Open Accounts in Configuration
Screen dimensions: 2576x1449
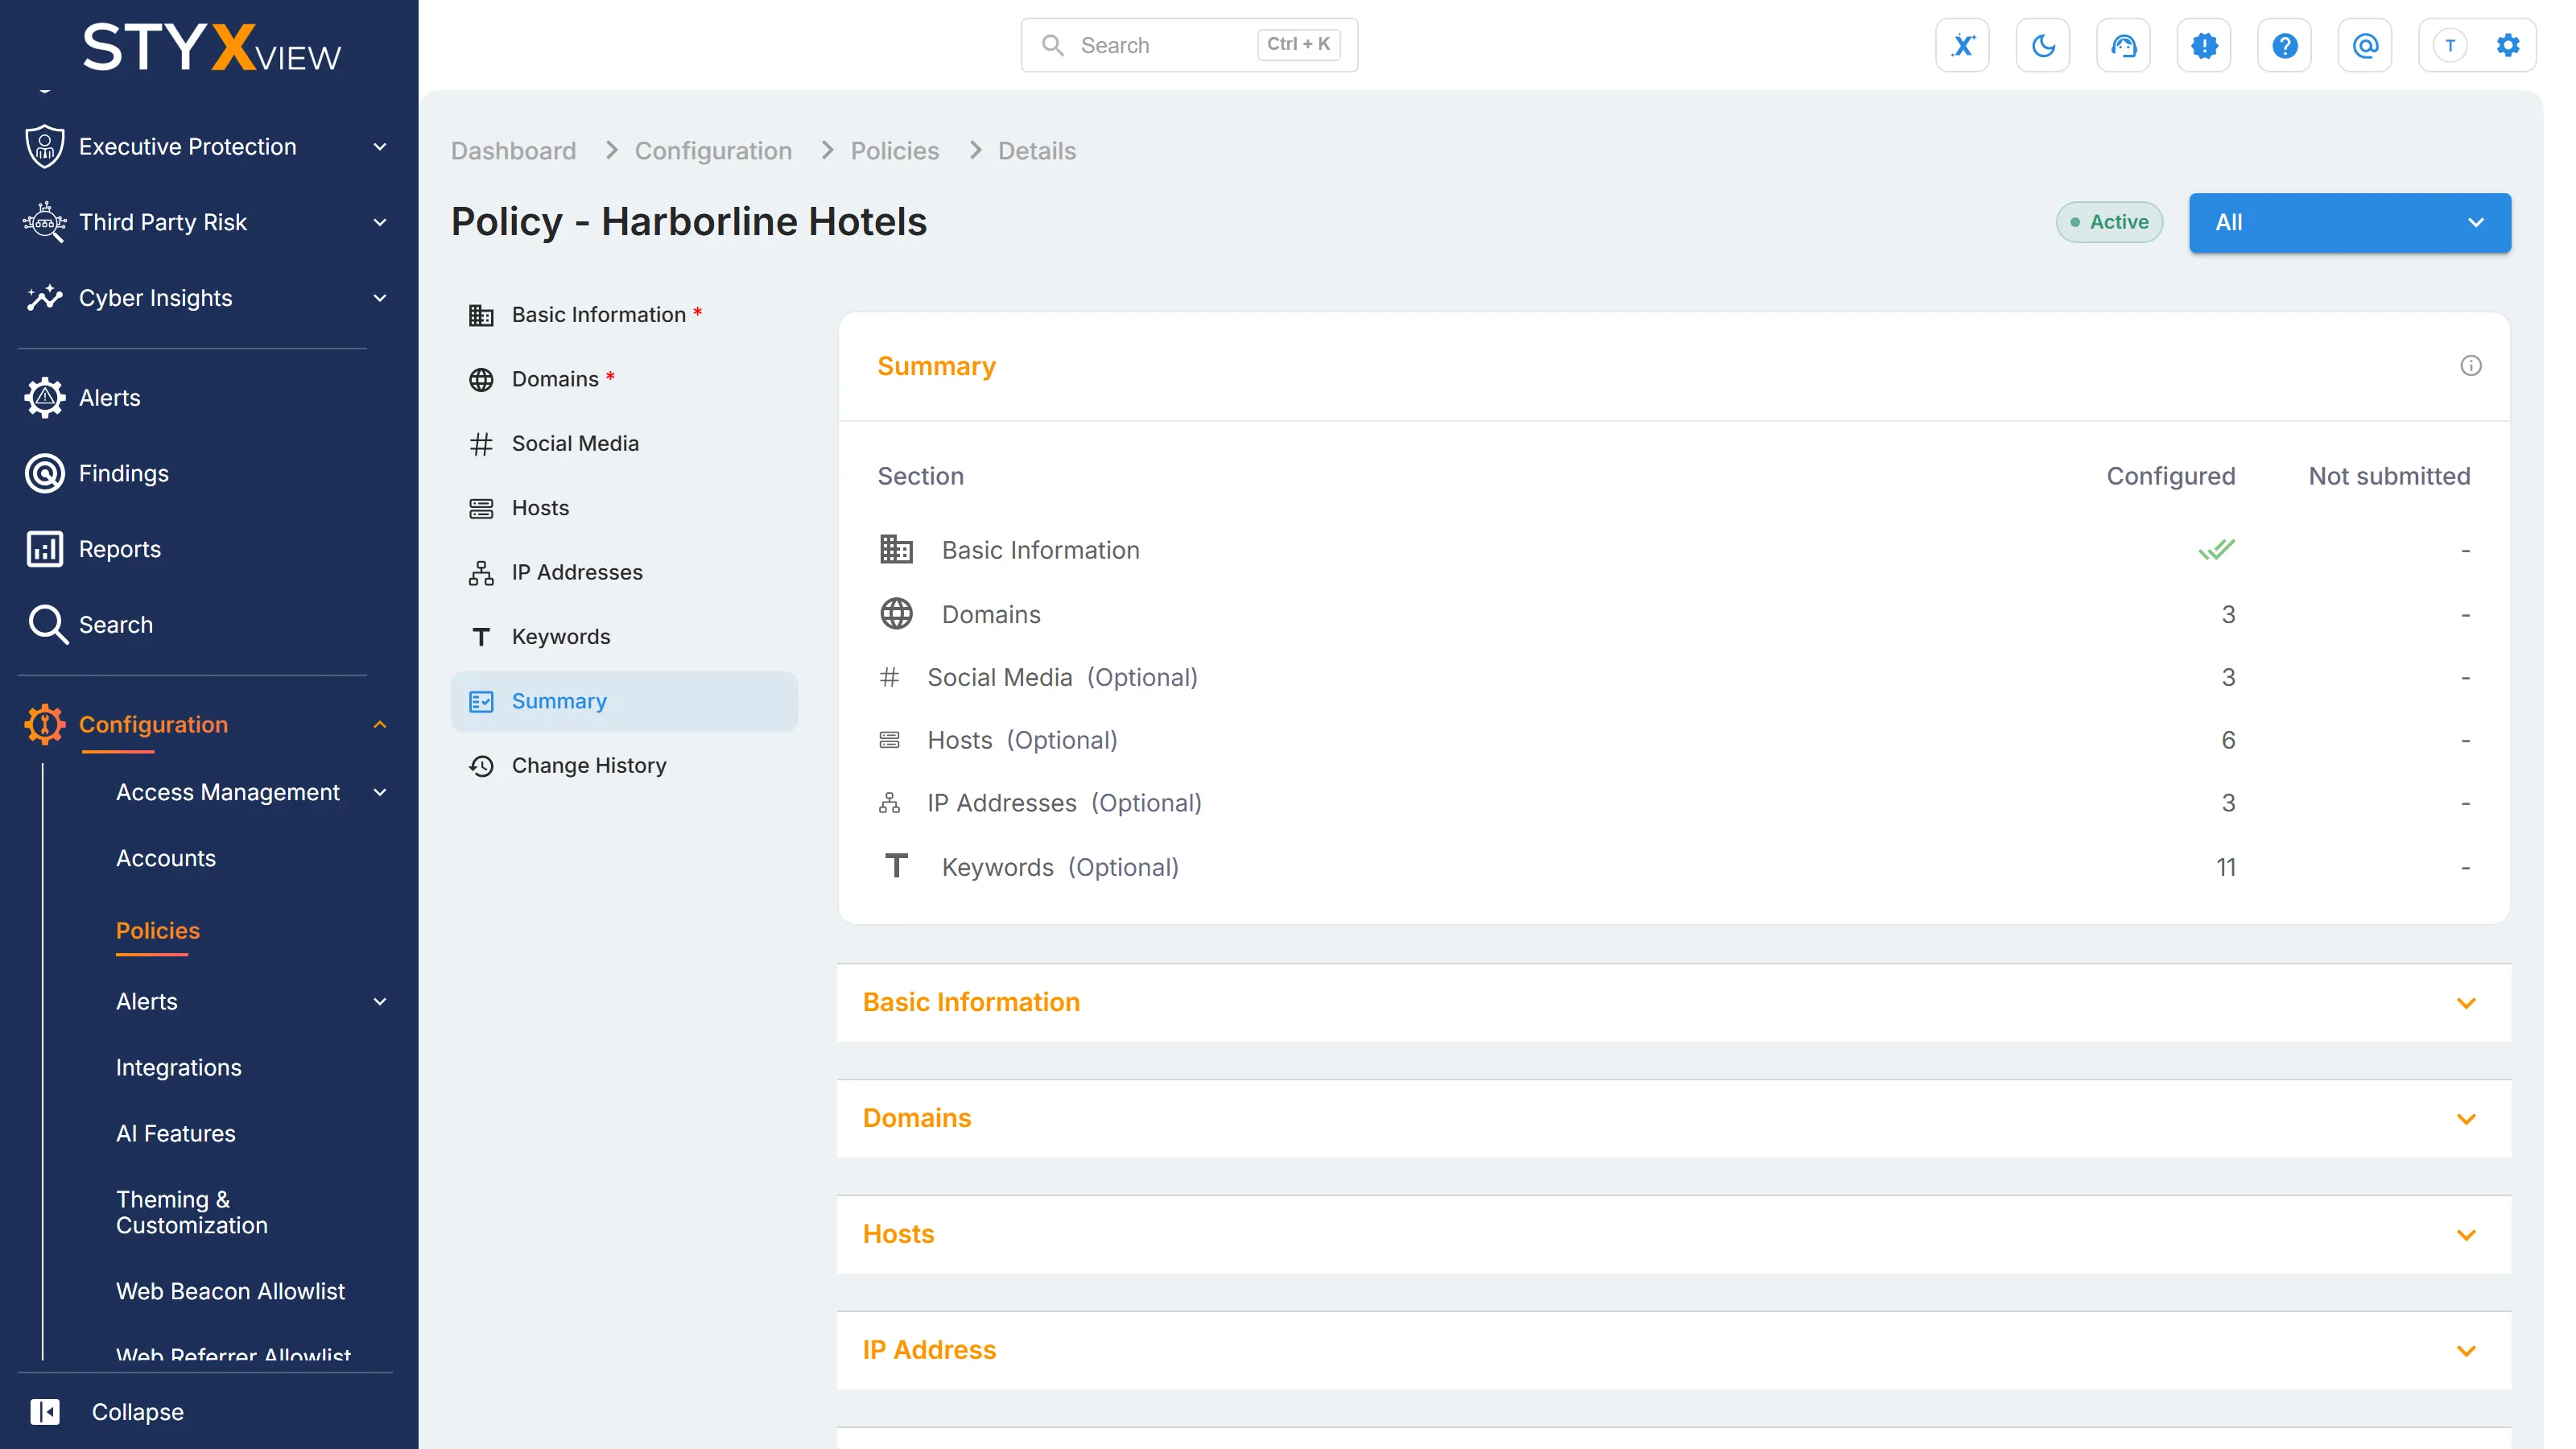[x=166, y=858]
